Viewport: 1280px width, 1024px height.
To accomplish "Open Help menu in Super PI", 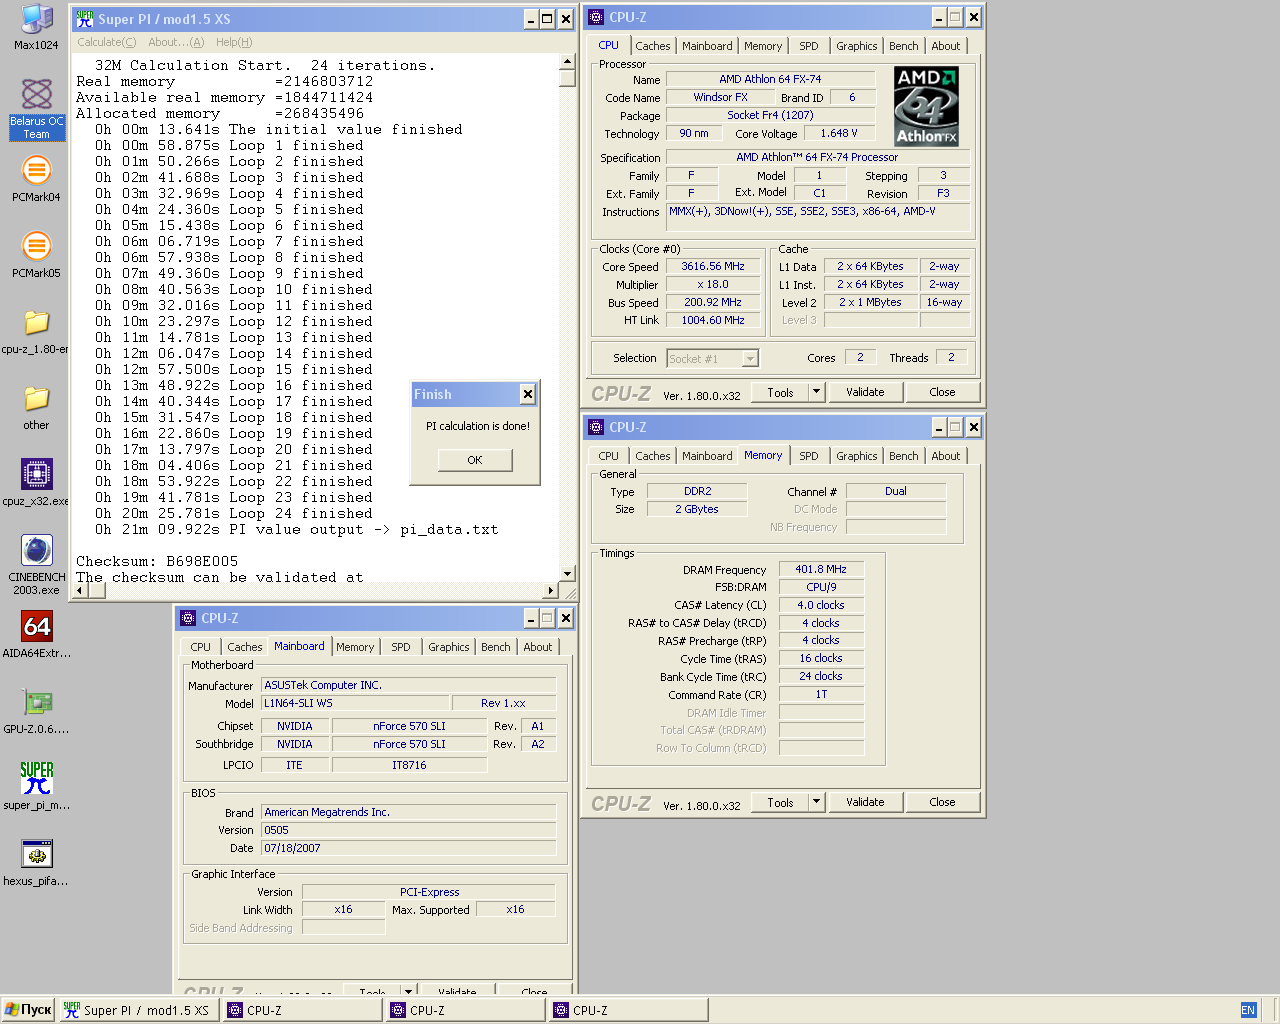I will 234,42.
